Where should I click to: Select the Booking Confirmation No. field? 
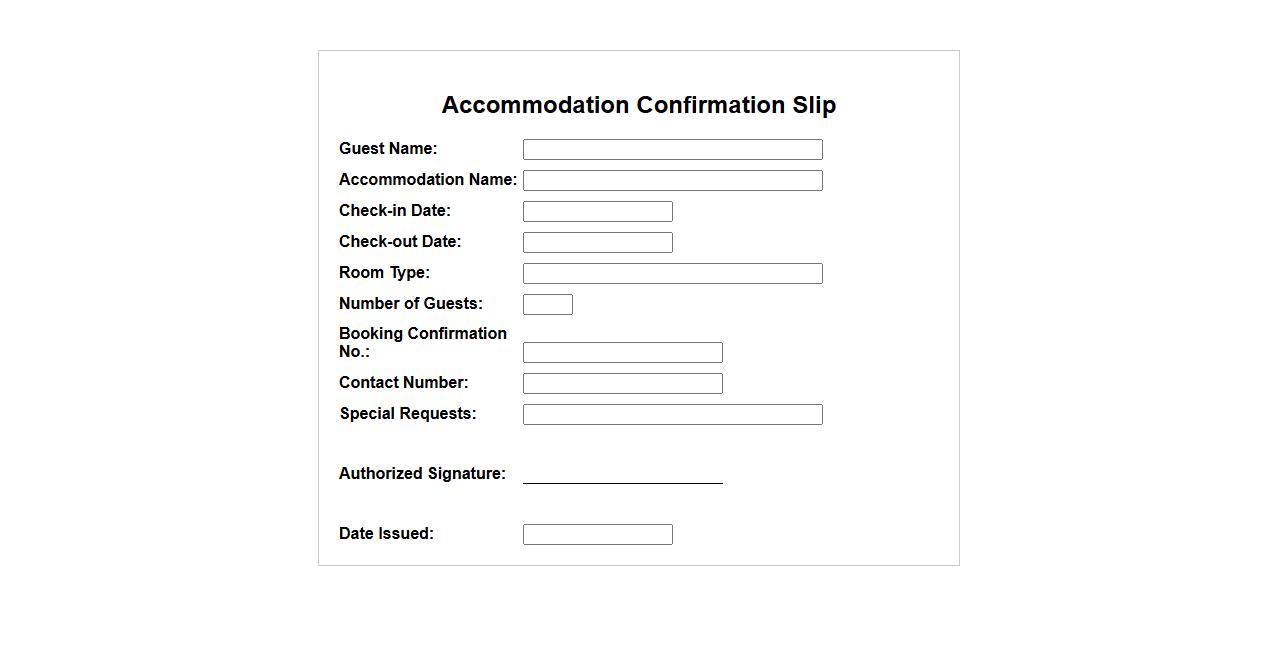(622, 353)
